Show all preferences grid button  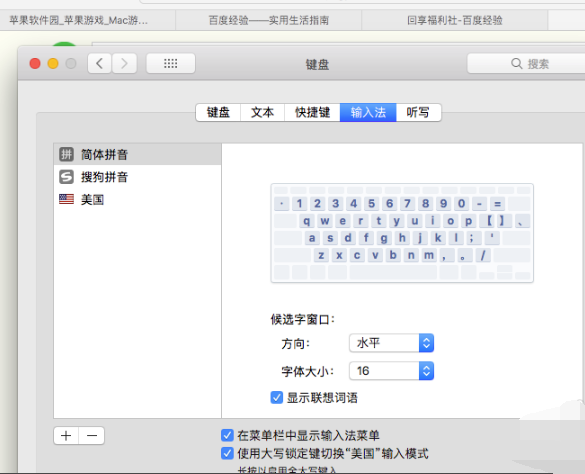[171, 63]
